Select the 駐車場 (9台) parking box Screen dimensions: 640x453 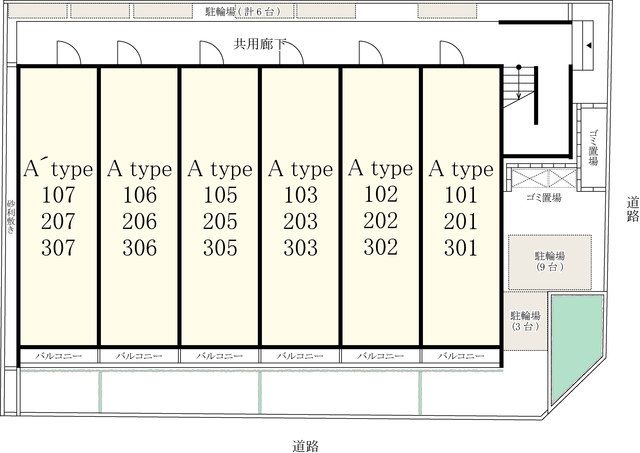(543, 262)
